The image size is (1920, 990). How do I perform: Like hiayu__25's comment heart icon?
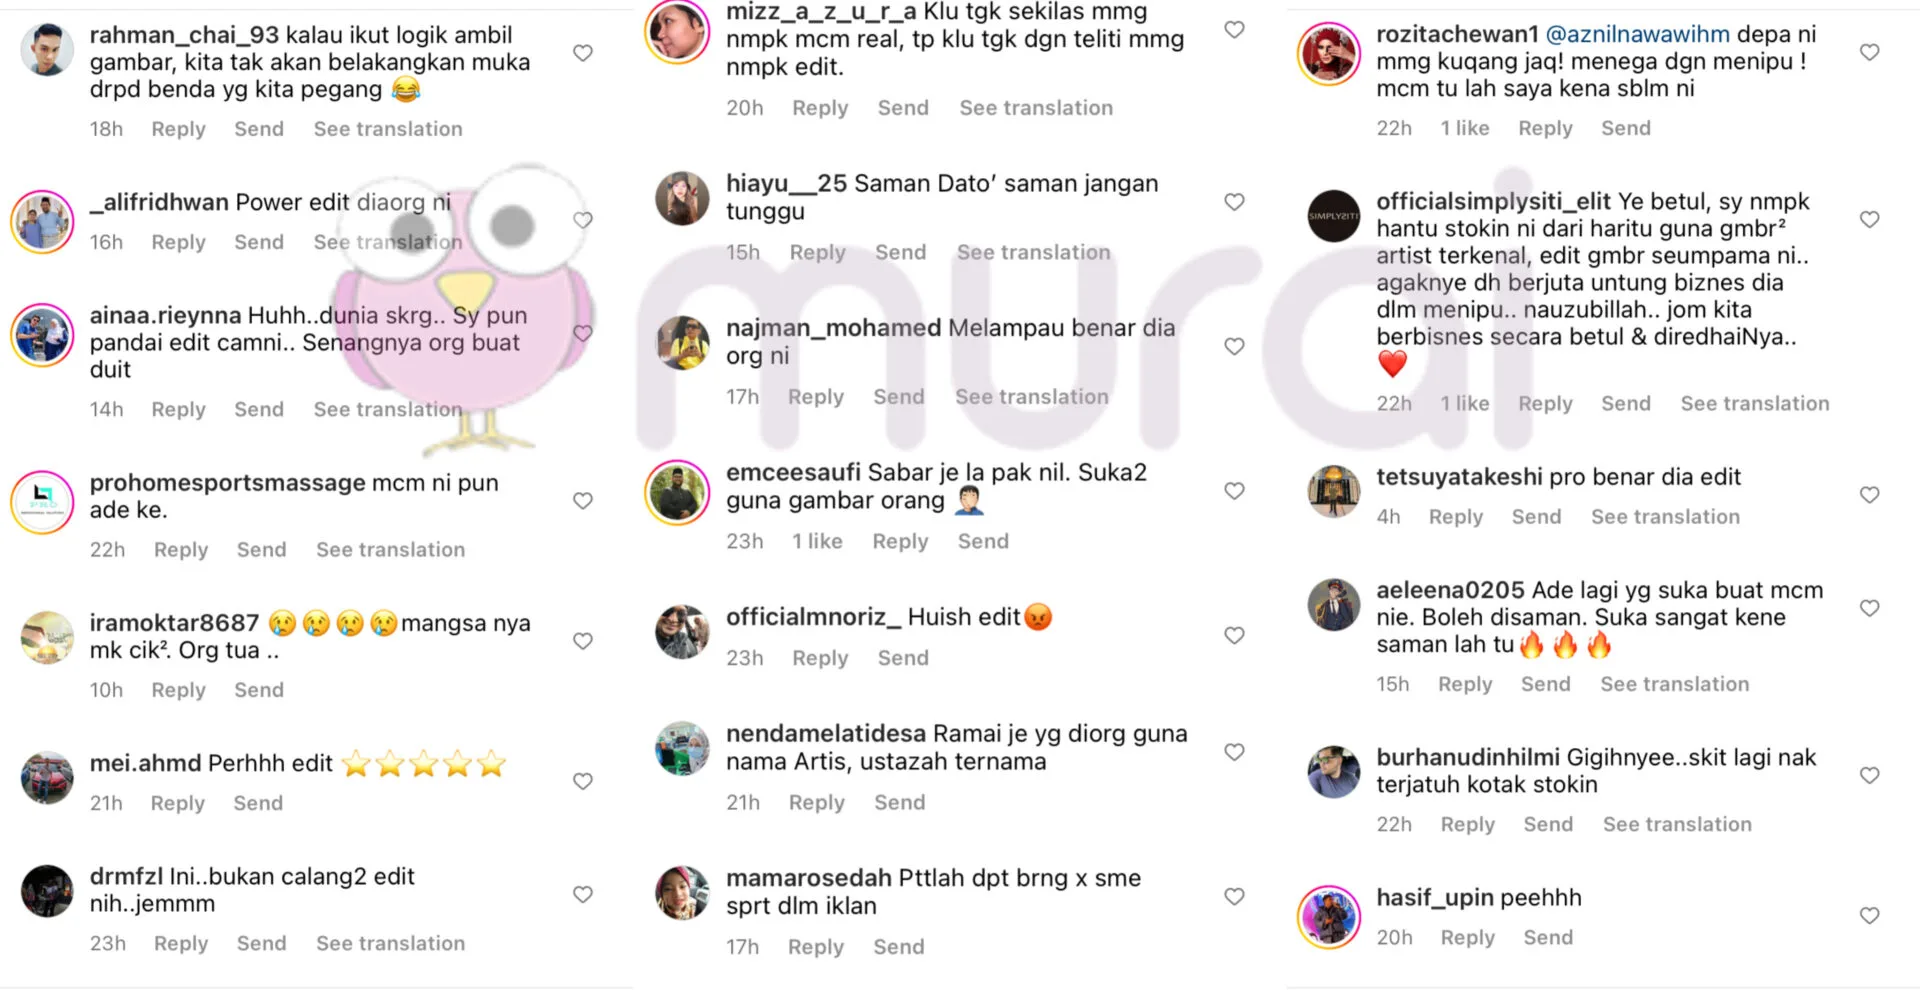1235,202
